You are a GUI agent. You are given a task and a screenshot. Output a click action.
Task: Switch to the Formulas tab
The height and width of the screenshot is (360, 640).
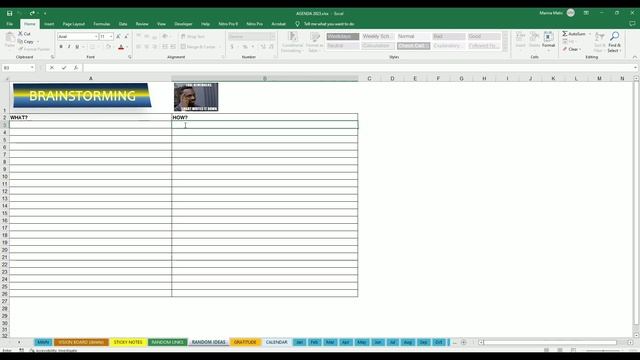pyautogui.click(x=101, y=24)
